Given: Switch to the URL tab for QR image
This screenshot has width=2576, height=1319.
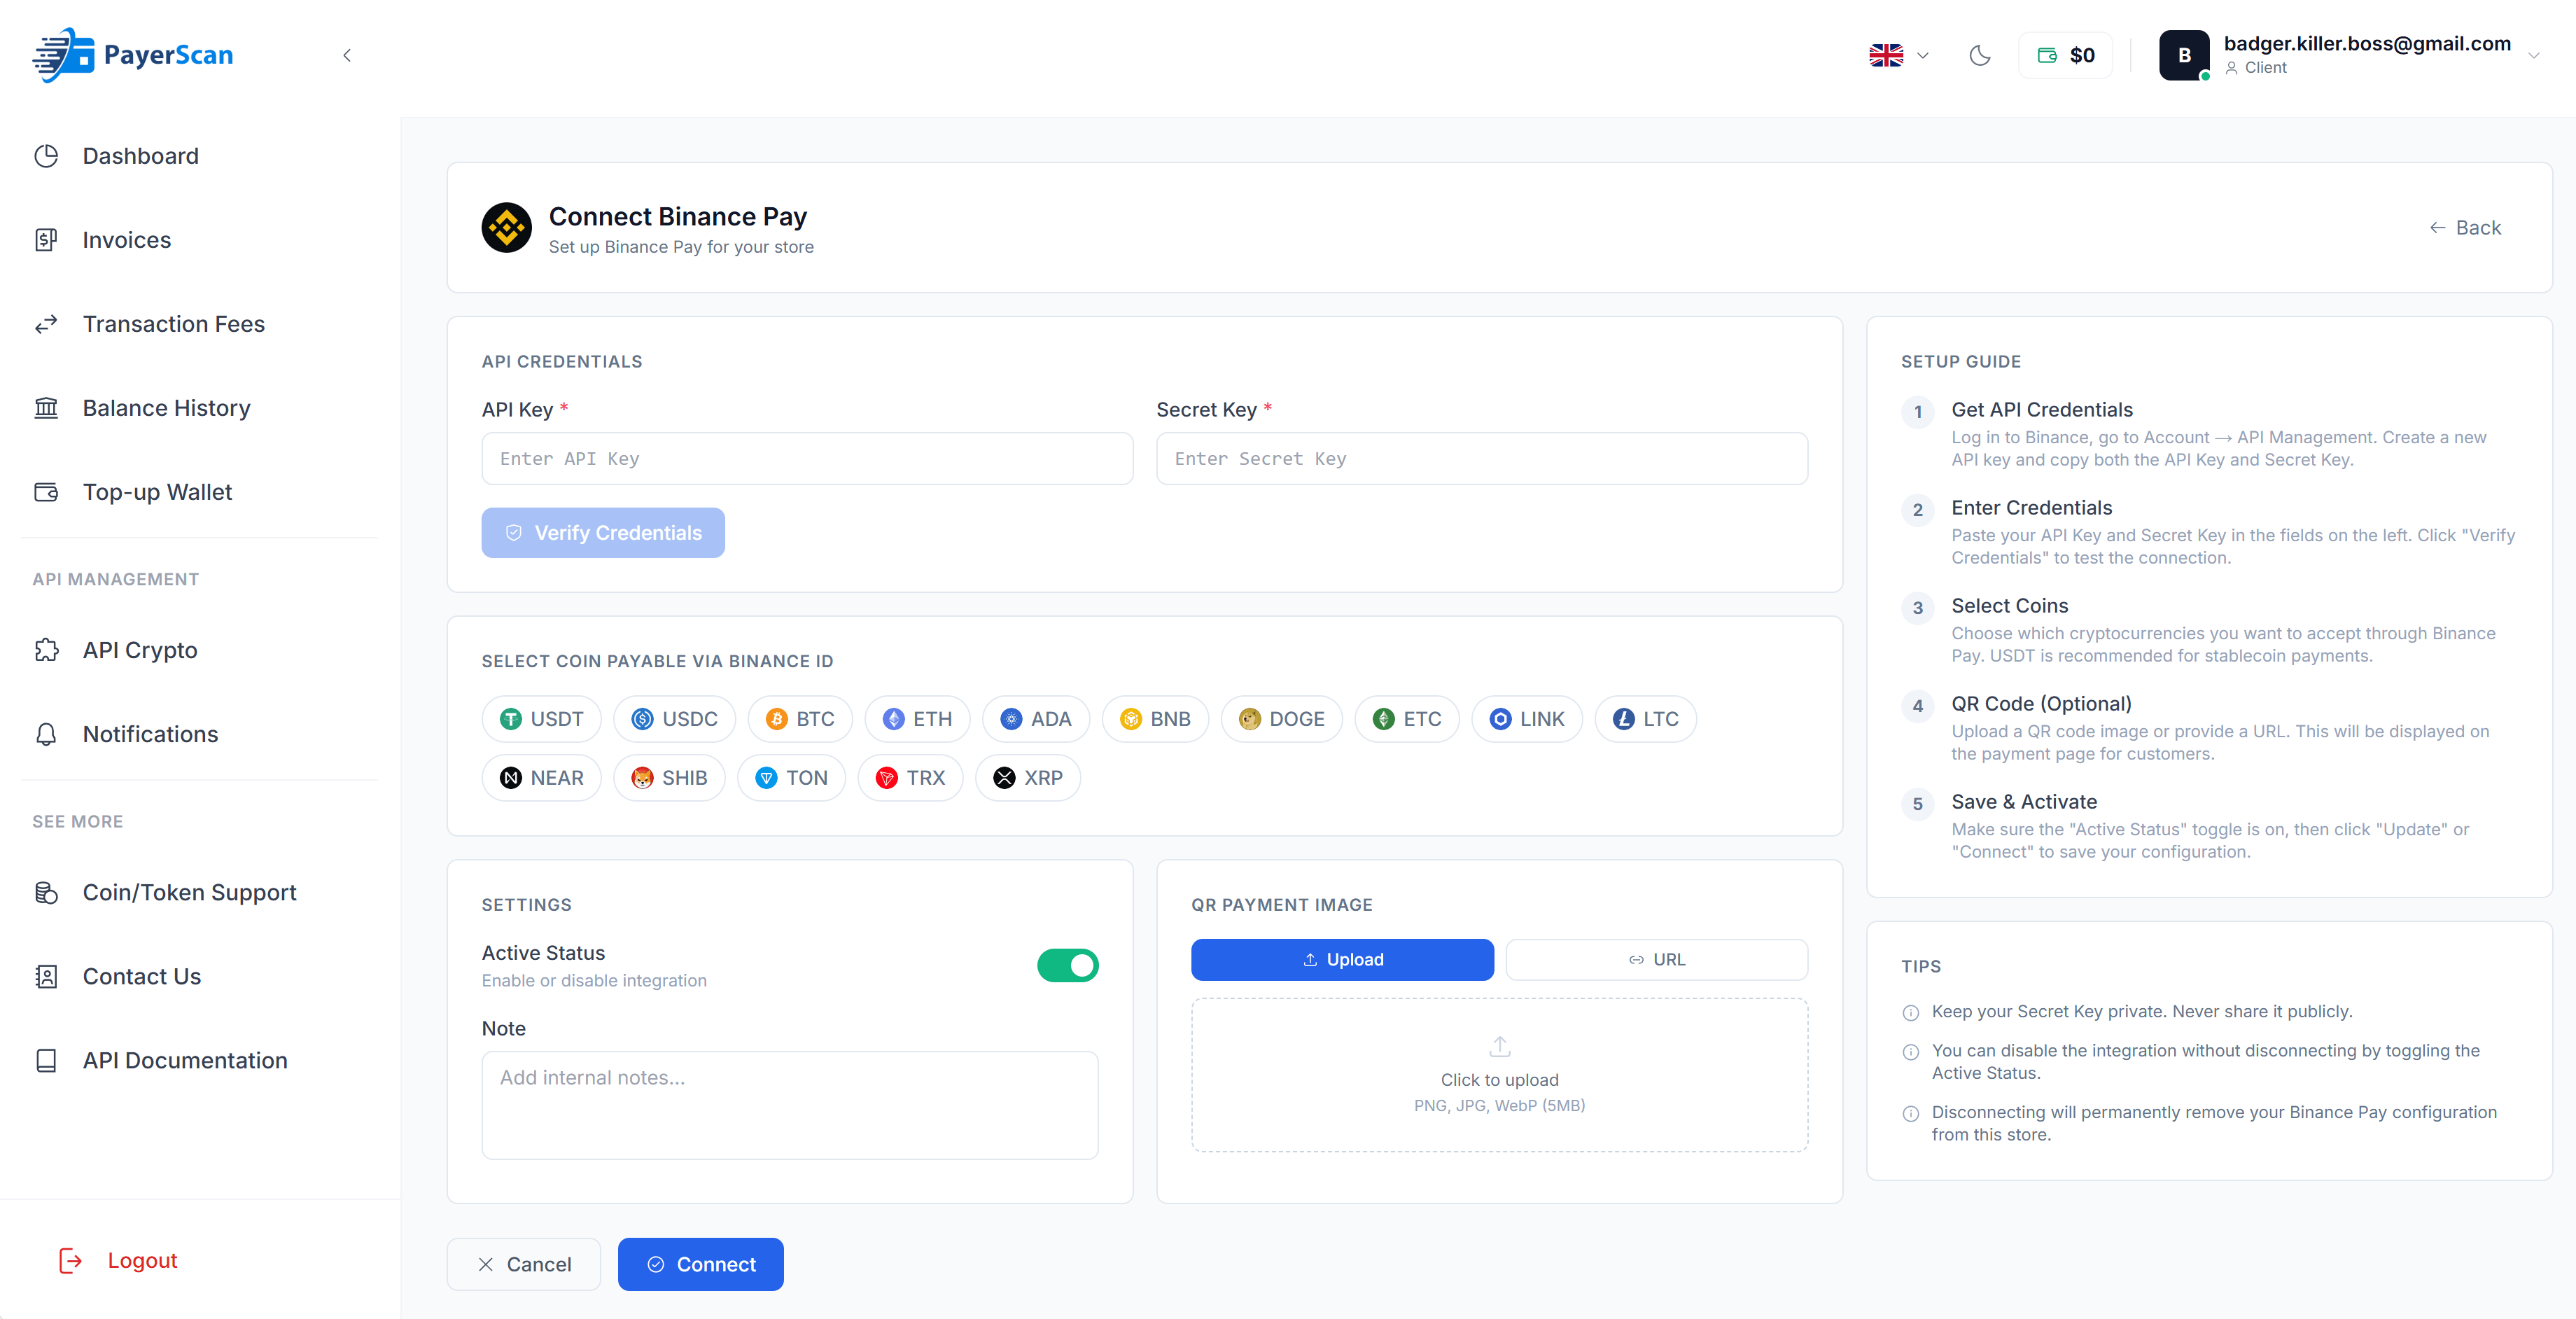Looking at the screenshot, I should click(x=1656, y=959).
